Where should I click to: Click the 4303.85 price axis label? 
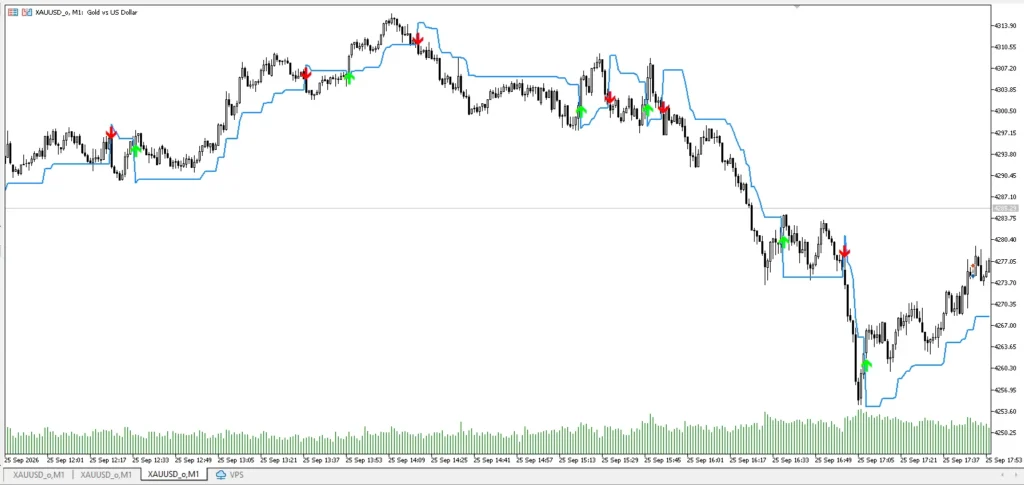coord(1006,89)
